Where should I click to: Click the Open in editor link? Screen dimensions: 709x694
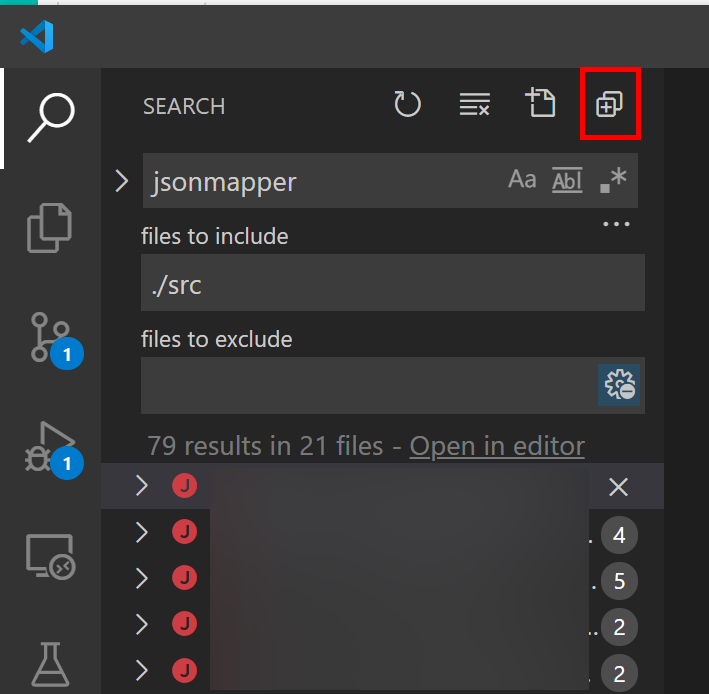[497, 446]
